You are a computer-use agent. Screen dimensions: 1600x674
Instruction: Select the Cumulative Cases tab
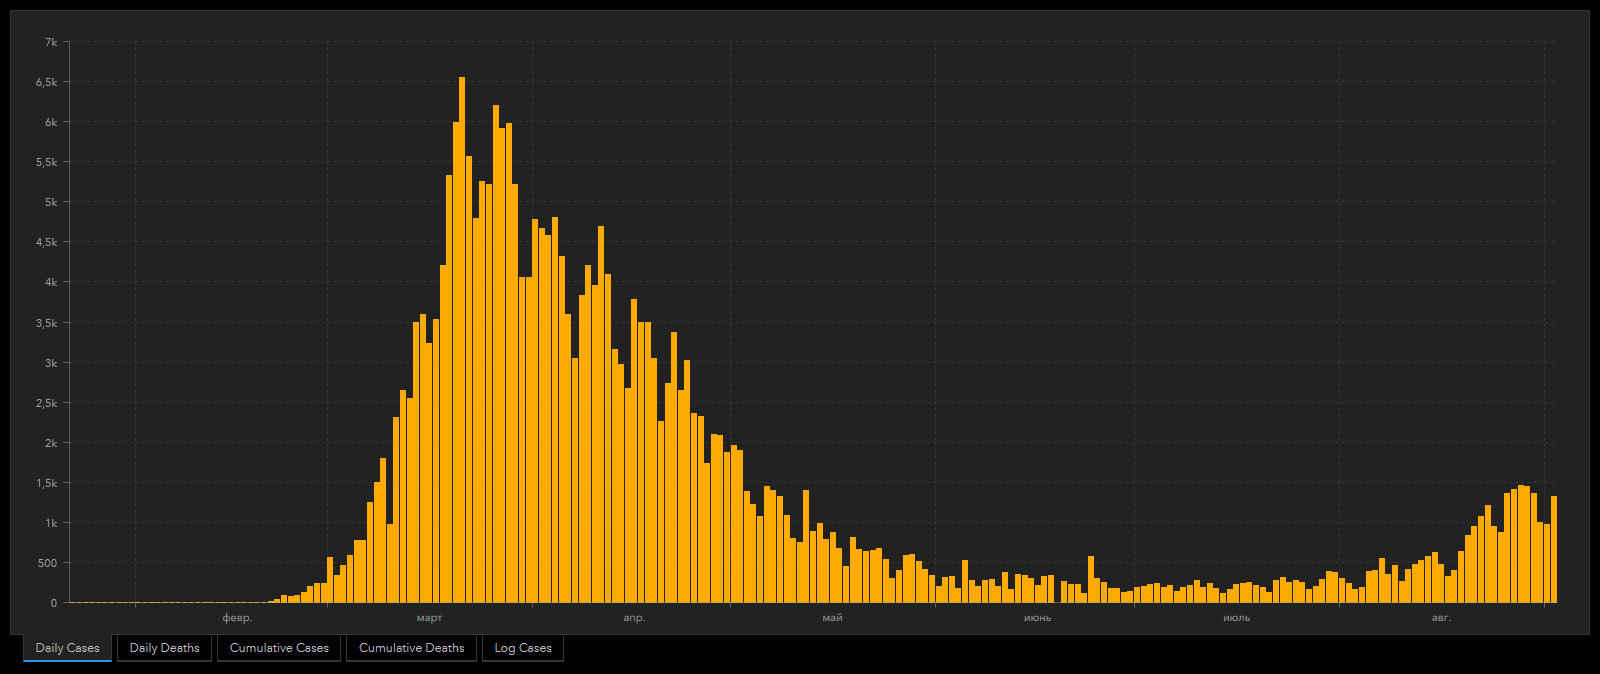point(279,648)
